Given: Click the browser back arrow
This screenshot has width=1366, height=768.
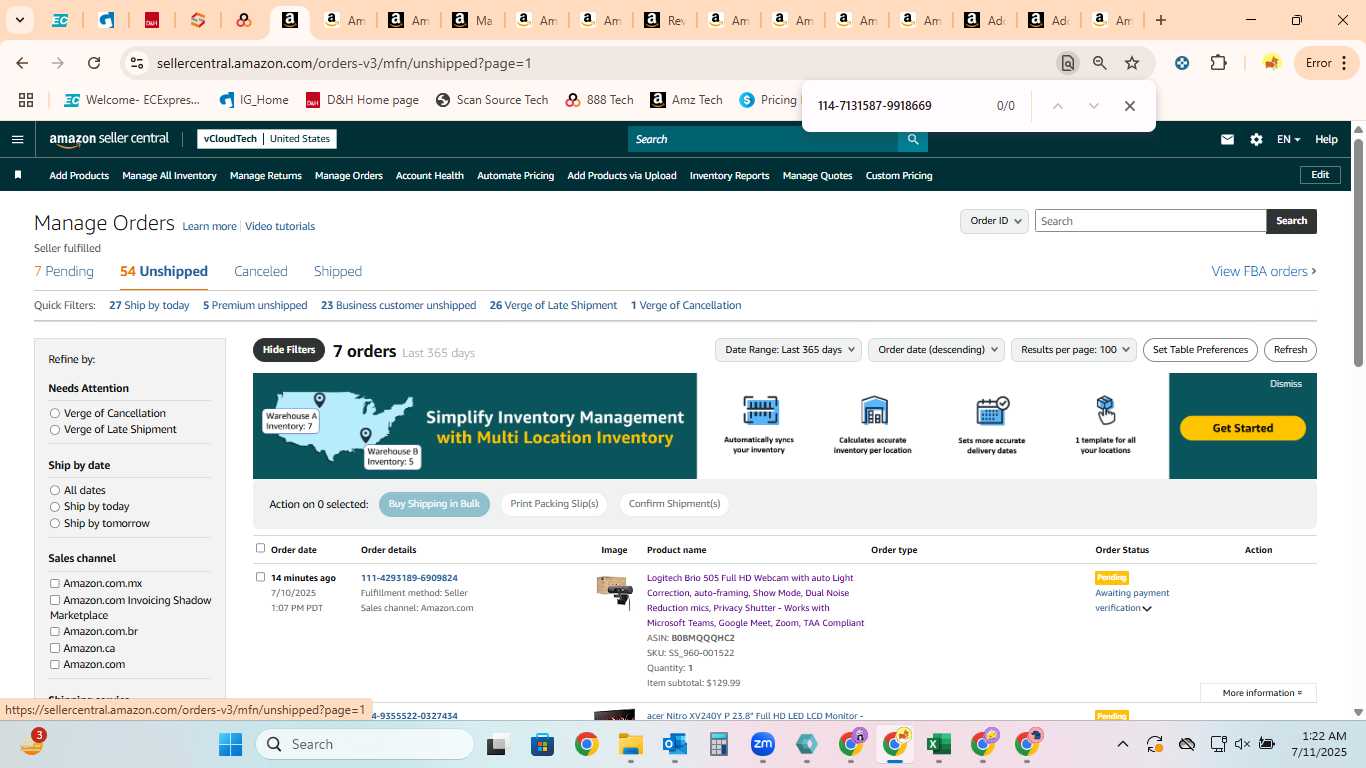Looking at the screenshot, I should pos(22,63).
